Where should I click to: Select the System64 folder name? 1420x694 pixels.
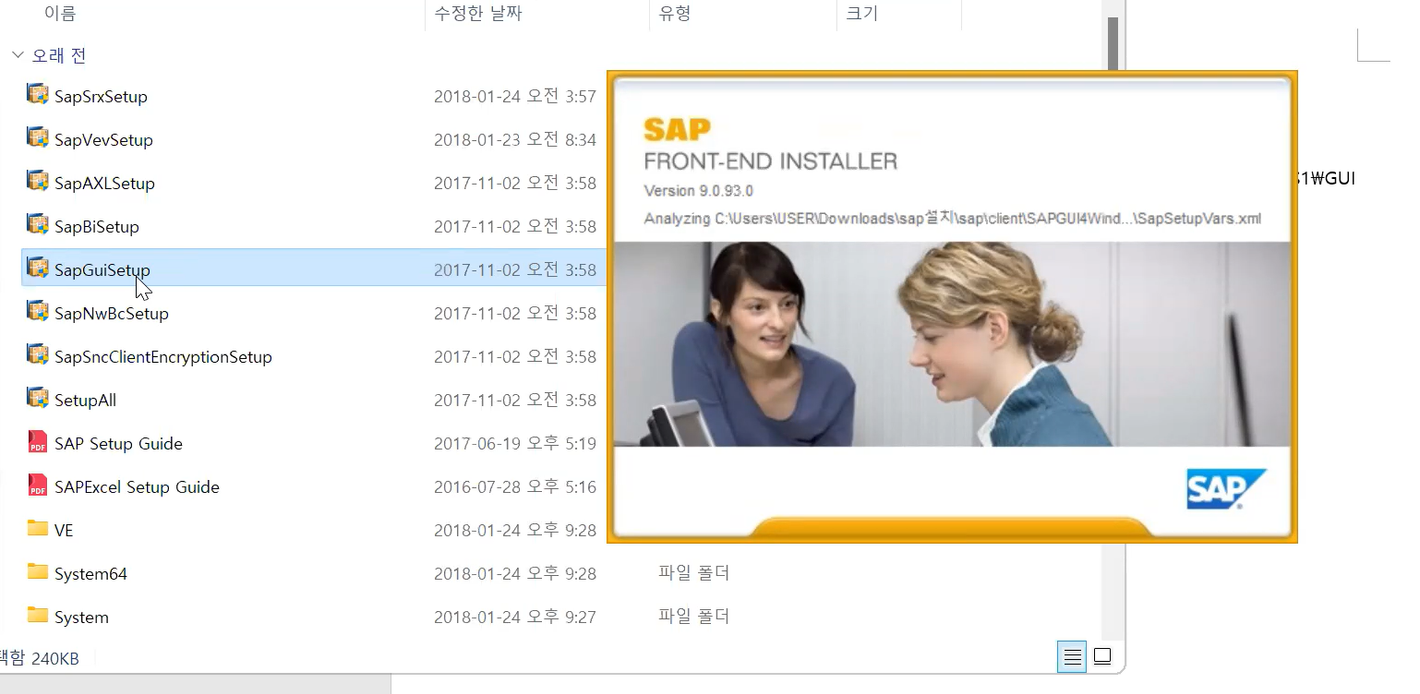coord(91,574)
